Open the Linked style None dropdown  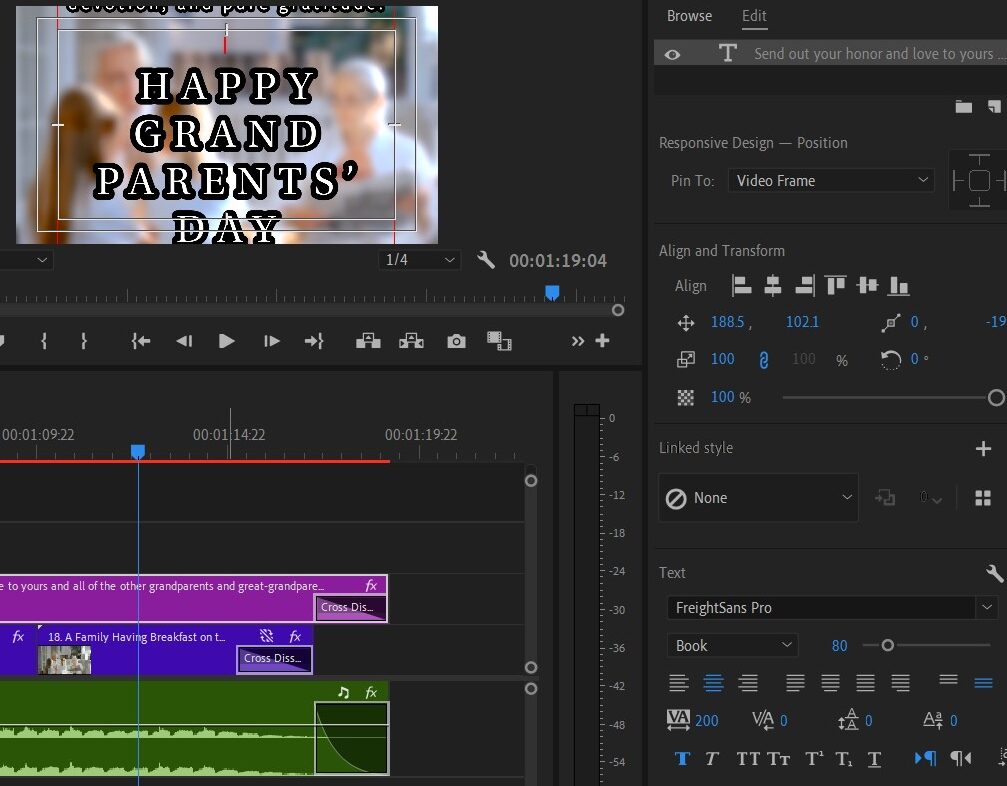click(758, 498)
